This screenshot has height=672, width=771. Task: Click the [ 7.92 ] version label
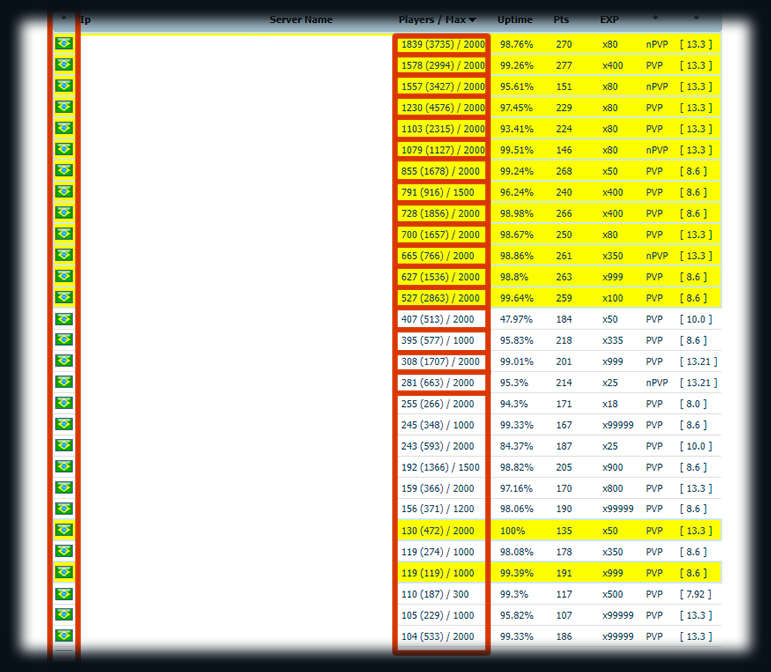click(695, 594)
